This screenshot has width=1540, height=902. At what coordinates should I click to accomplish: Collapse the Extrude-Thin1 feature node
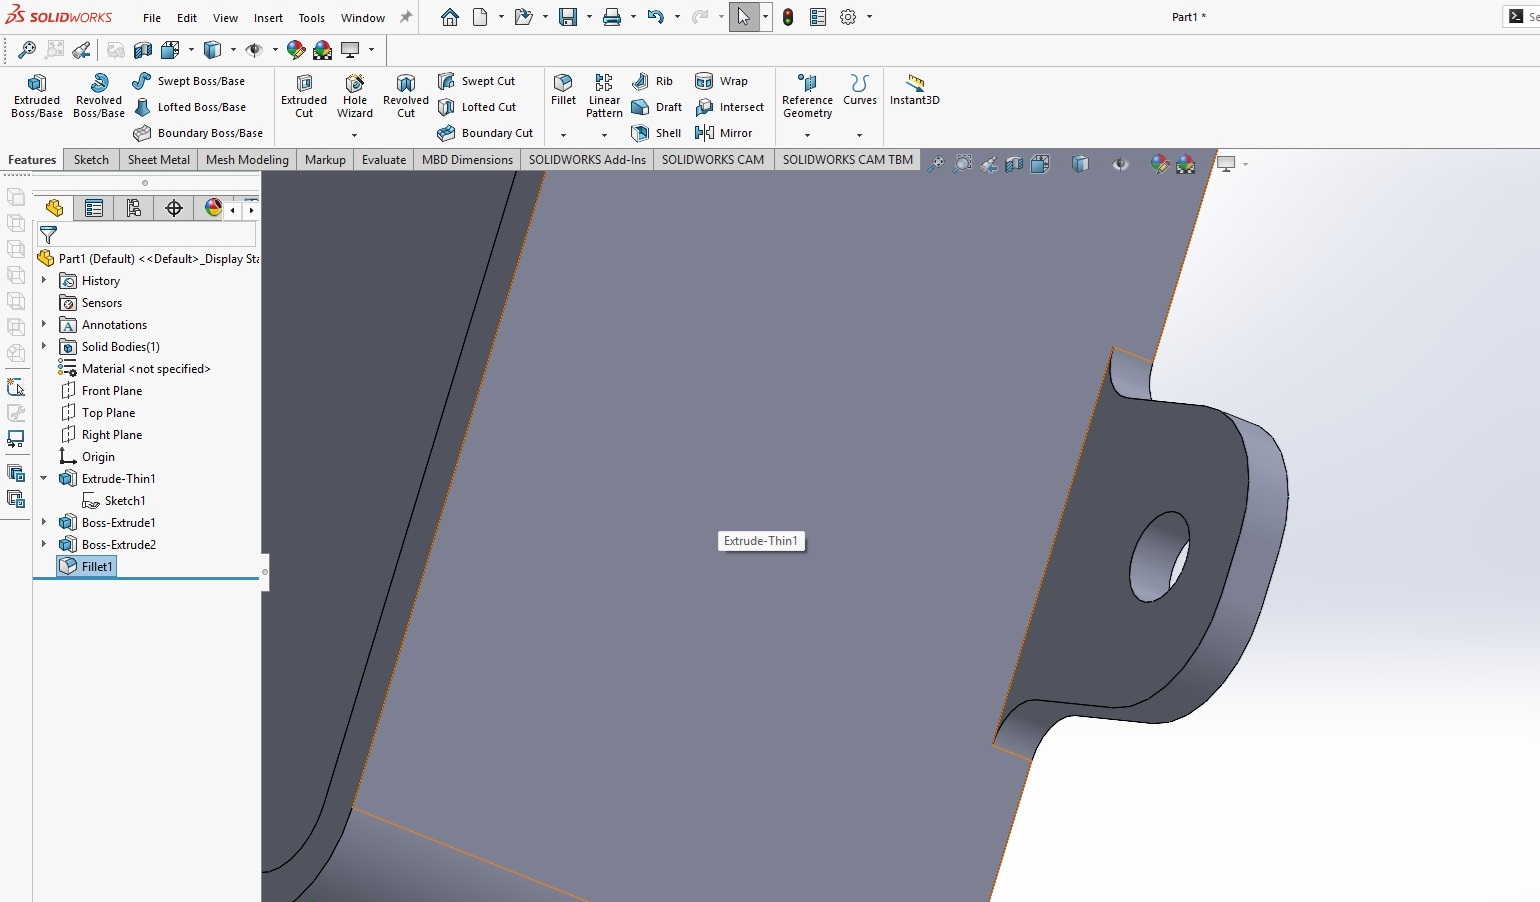click(x=44, y=478)
